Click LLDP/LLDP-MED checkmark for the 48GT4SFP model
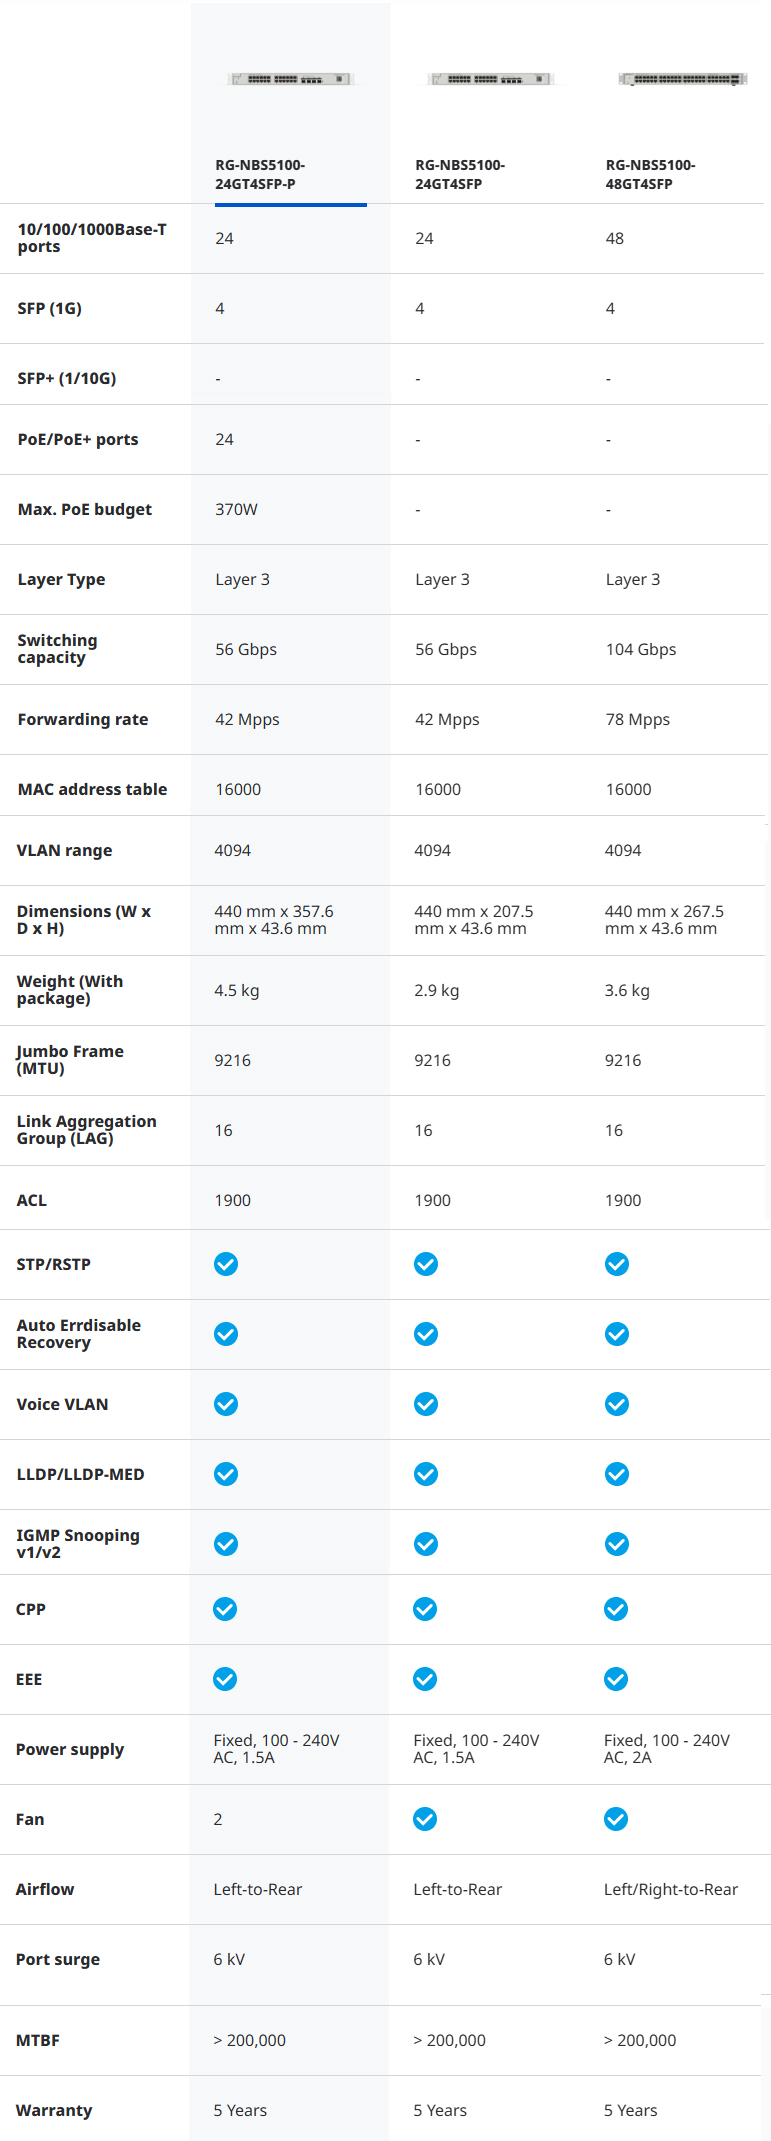Viewport: 771px width, 2141px height. point(617,1474)
